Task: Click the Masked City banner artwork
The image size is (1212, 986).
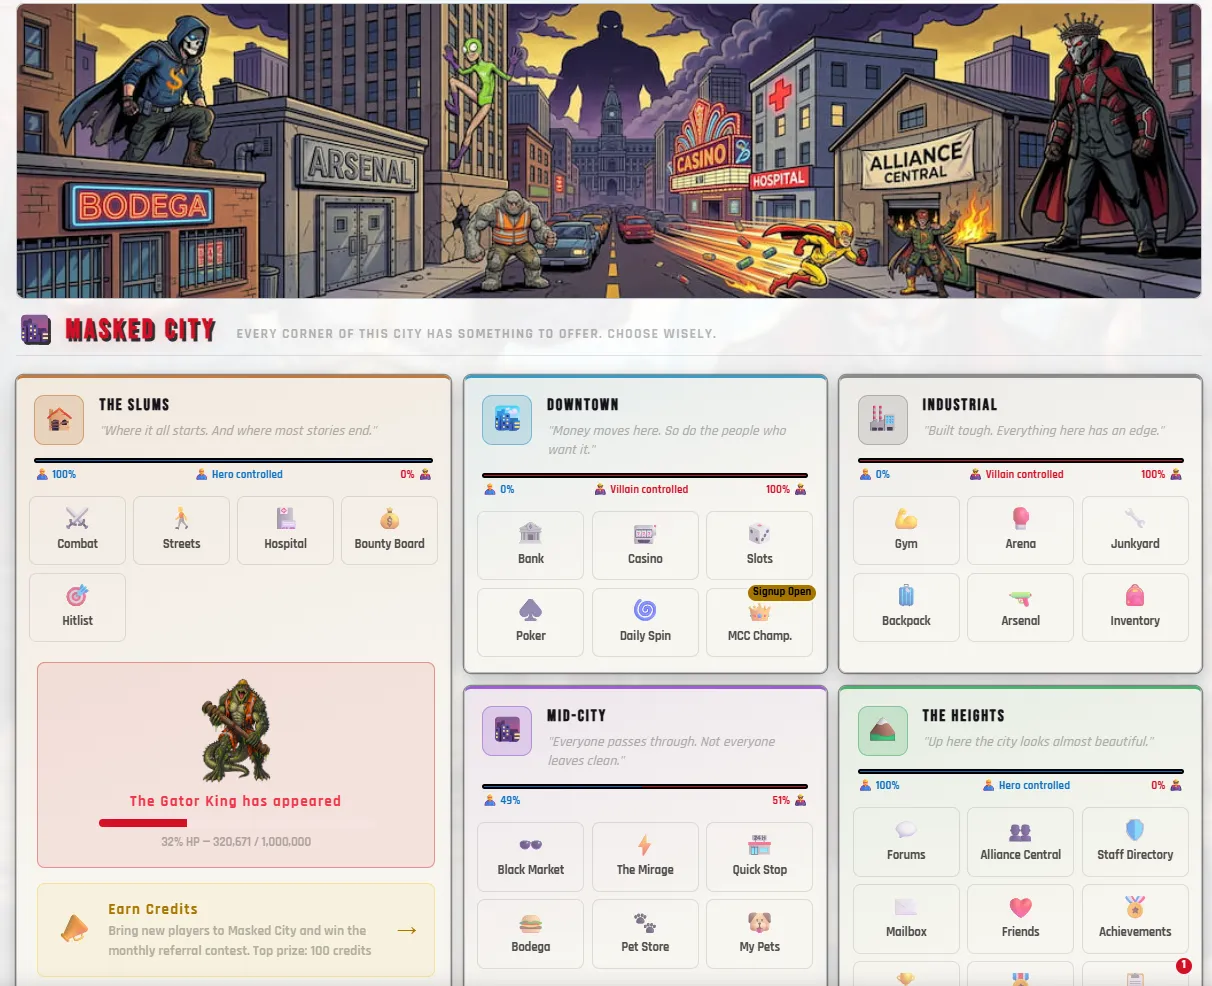Action: click(609, 151)
